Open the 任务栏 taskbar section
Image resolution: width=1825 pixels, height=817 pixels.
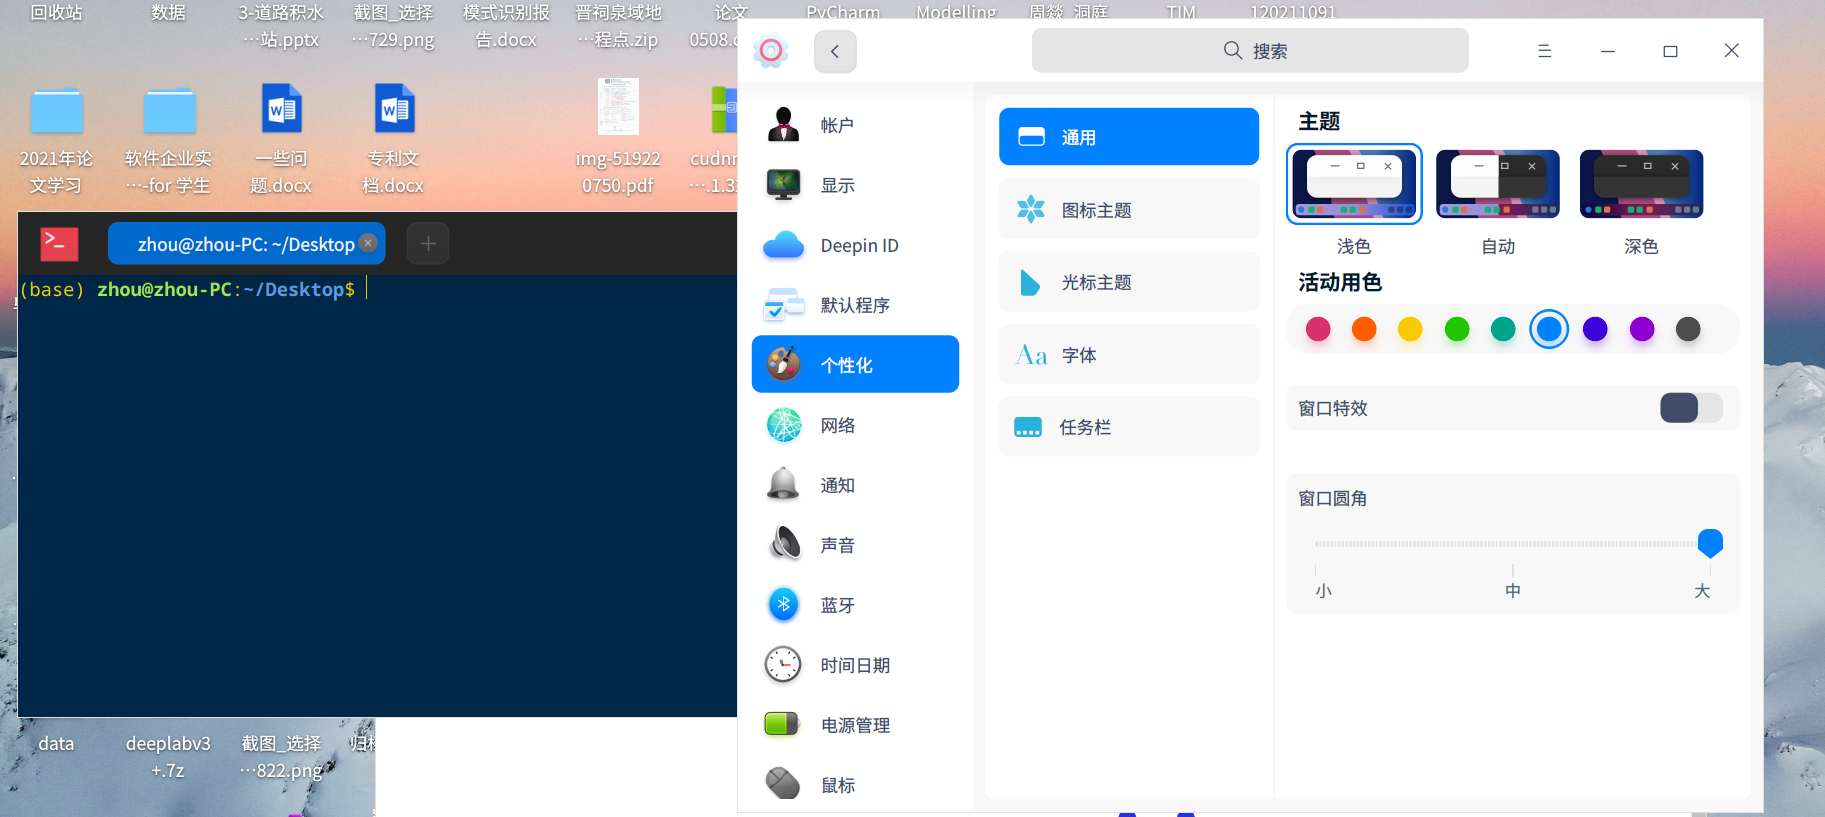coord(1129,427)
